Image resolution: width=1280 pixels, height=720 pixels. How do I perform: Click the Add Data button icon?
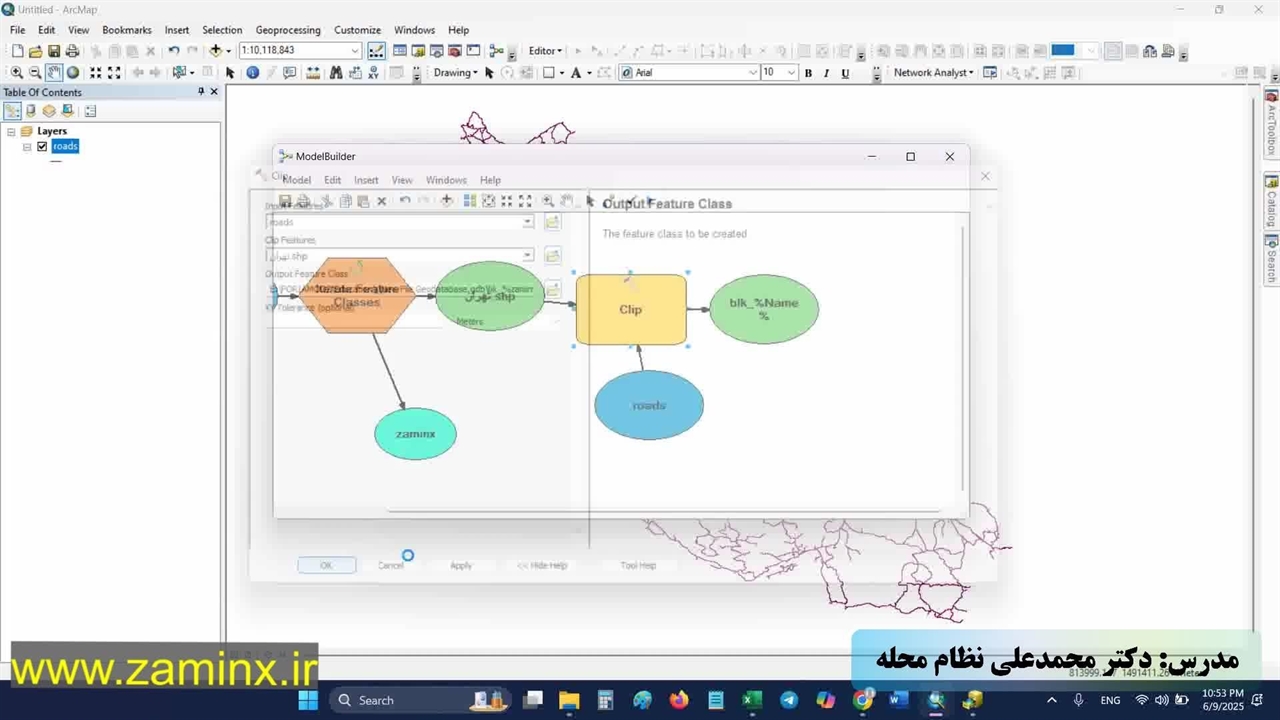(215, 51)
